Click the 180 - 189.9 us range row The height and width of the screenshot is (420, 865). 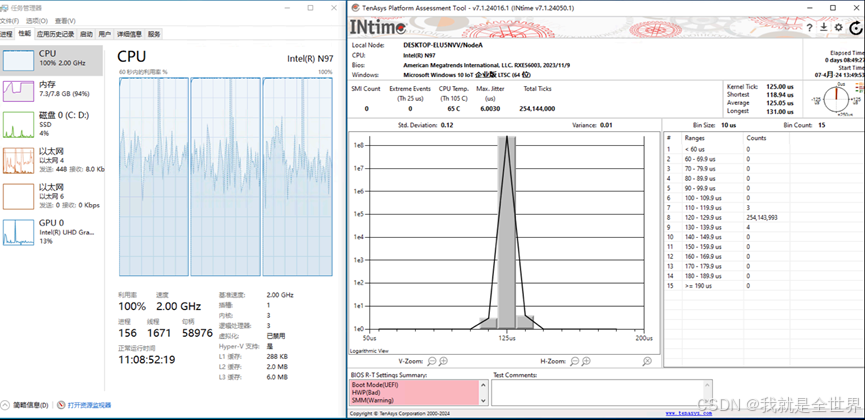coord(764,276)
